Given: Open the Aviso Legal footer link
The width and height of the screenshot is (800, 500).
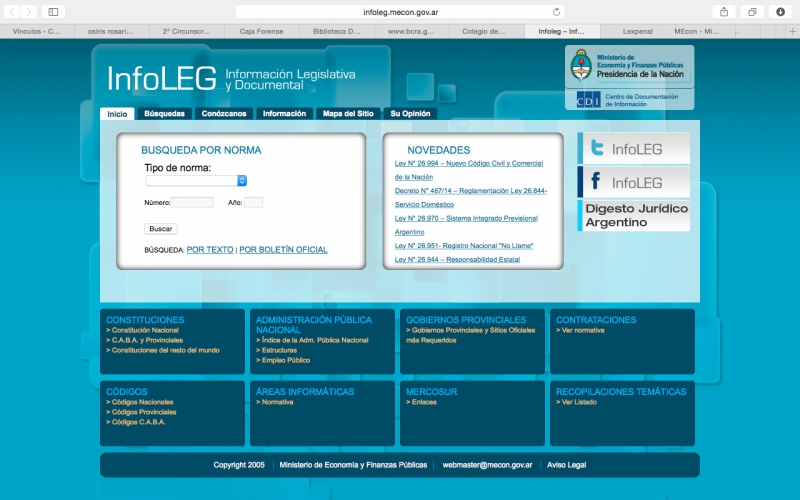Looking at the screenshot, I should [566, 465].
